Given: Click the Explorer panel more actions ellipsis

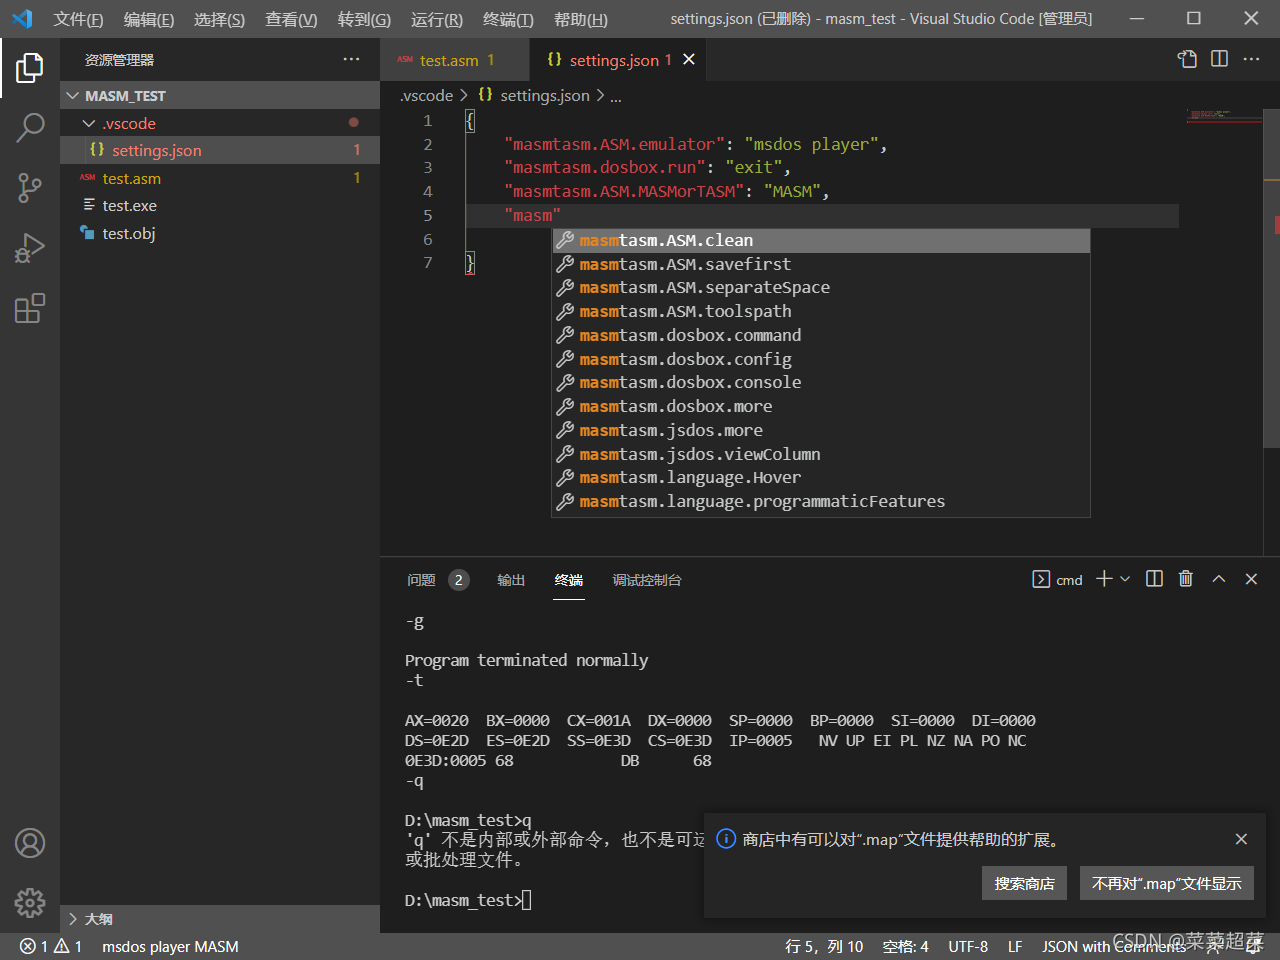Looking at the screenshot, I should pyautogui.click(x=351, y=60).
